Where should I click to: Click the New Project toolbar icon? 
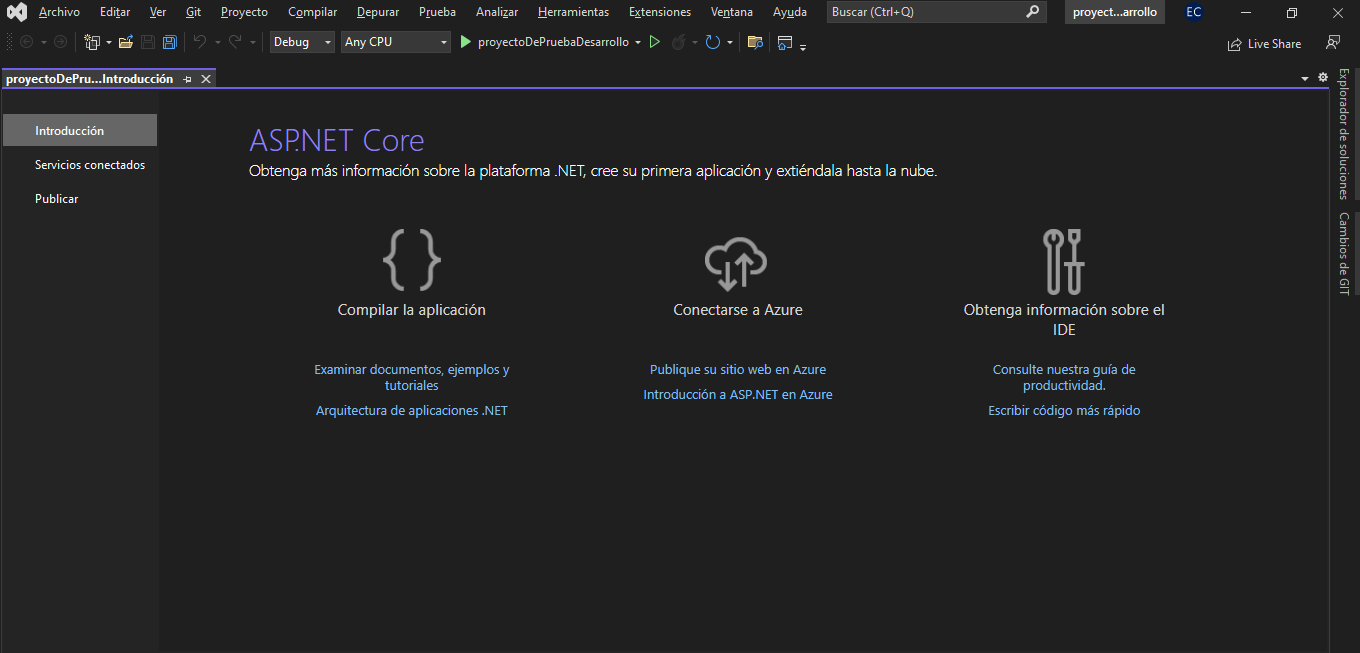pyautogui.click(x=92, y=42)
